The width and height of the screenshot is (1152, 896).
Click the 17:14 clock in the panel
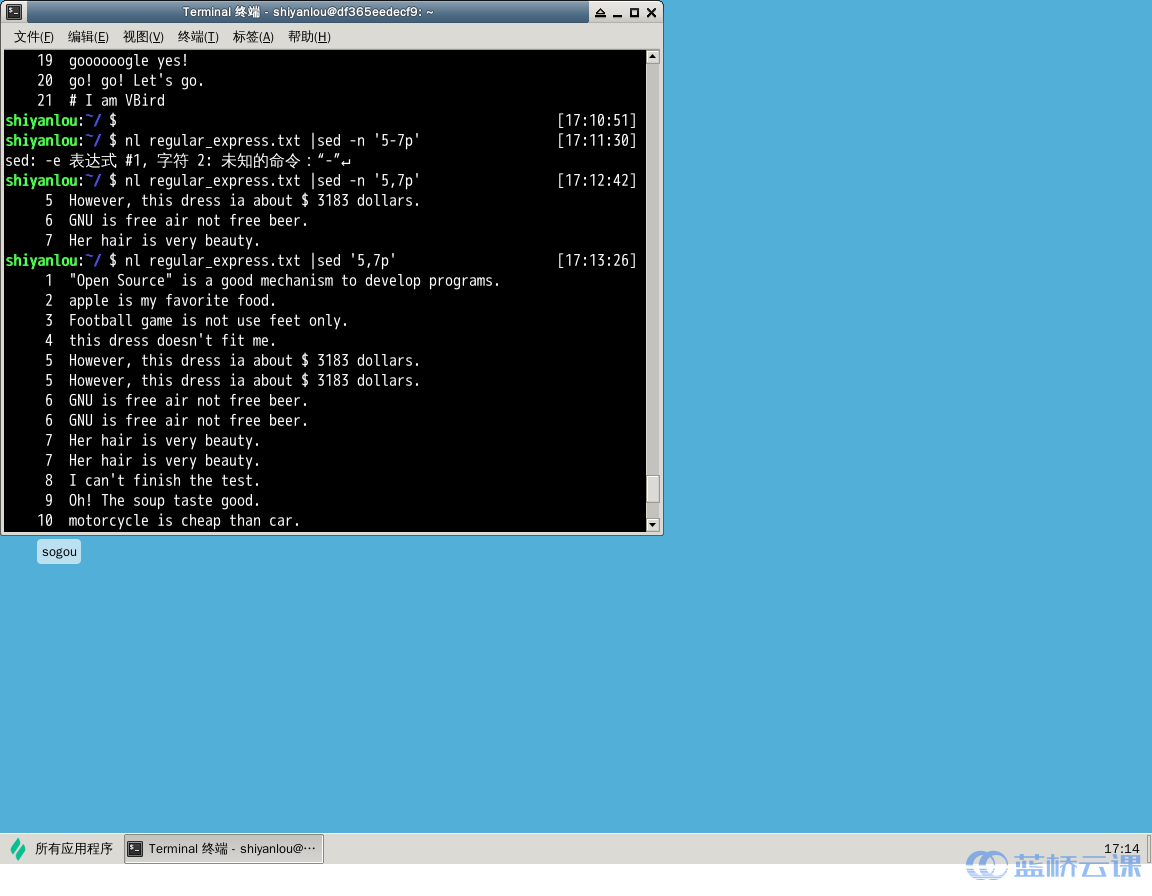(1121, 848)
